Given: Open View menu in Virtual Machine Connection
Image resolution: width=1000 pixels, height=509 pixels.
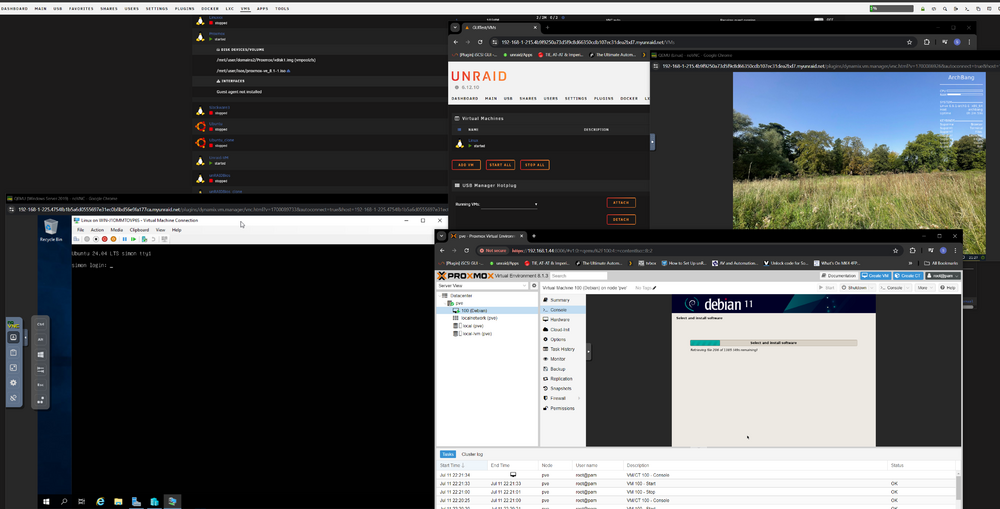Looking at the screenshot, I should pyautogui.click(x=160, y=230).
